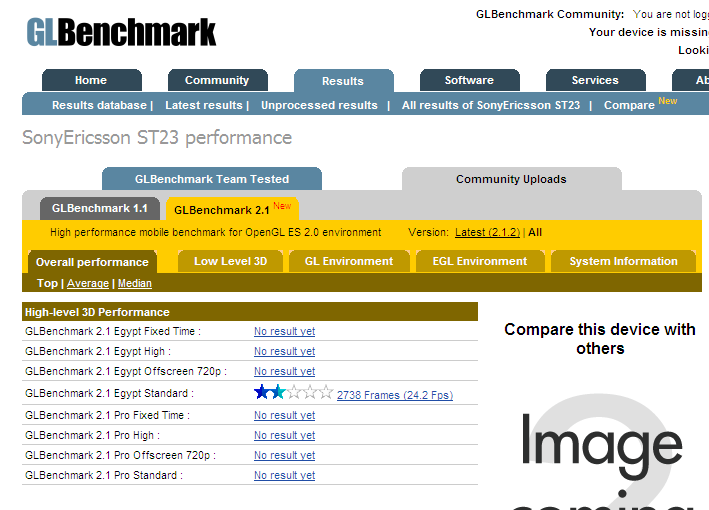This screenshot has width=709, height=510.
Task: Select Top results view
Action: 47,283
